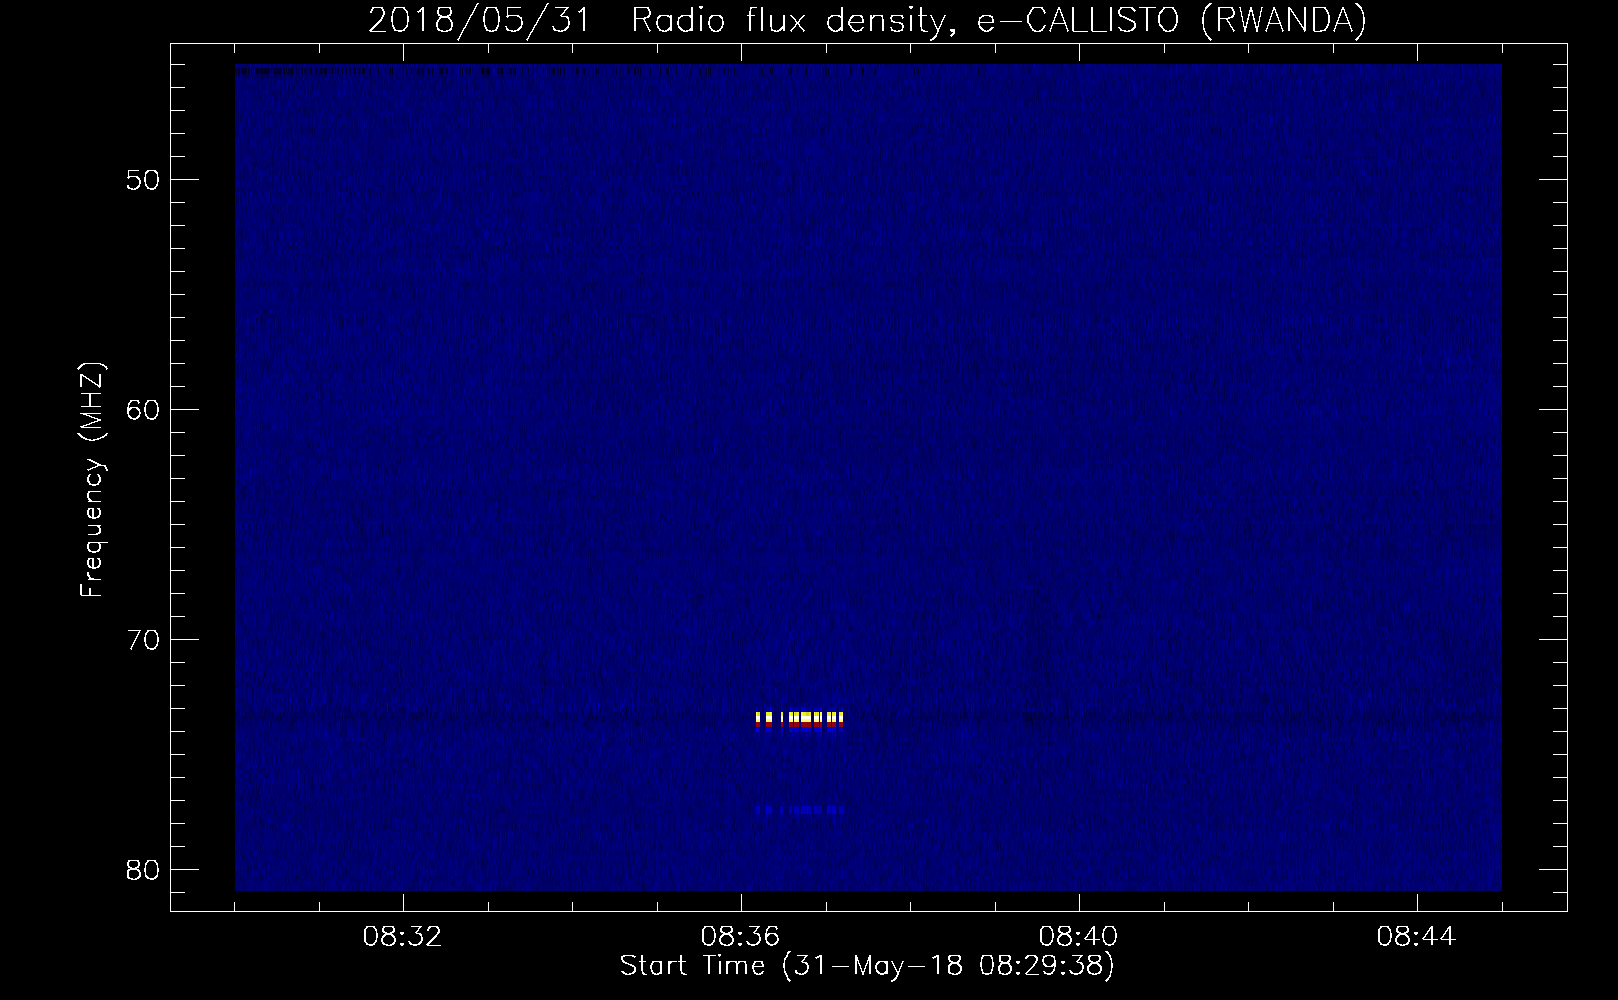
Task: Click the 70 MHz frequency label
Action: pyautogui.click(x=141, y=639)
